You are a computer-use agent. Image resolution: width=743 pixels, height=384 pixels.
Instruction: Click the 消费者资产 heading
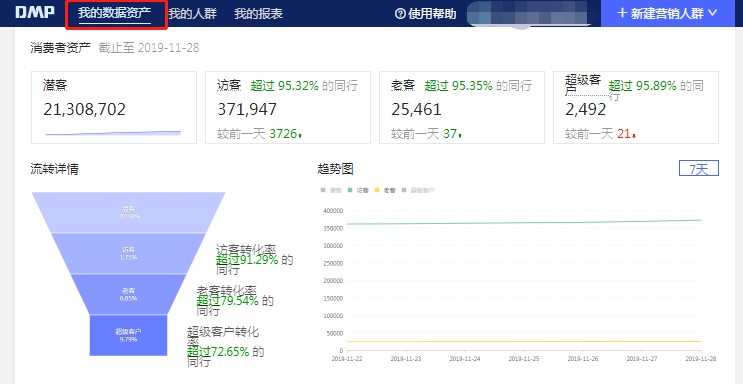[x=60, y=48]
